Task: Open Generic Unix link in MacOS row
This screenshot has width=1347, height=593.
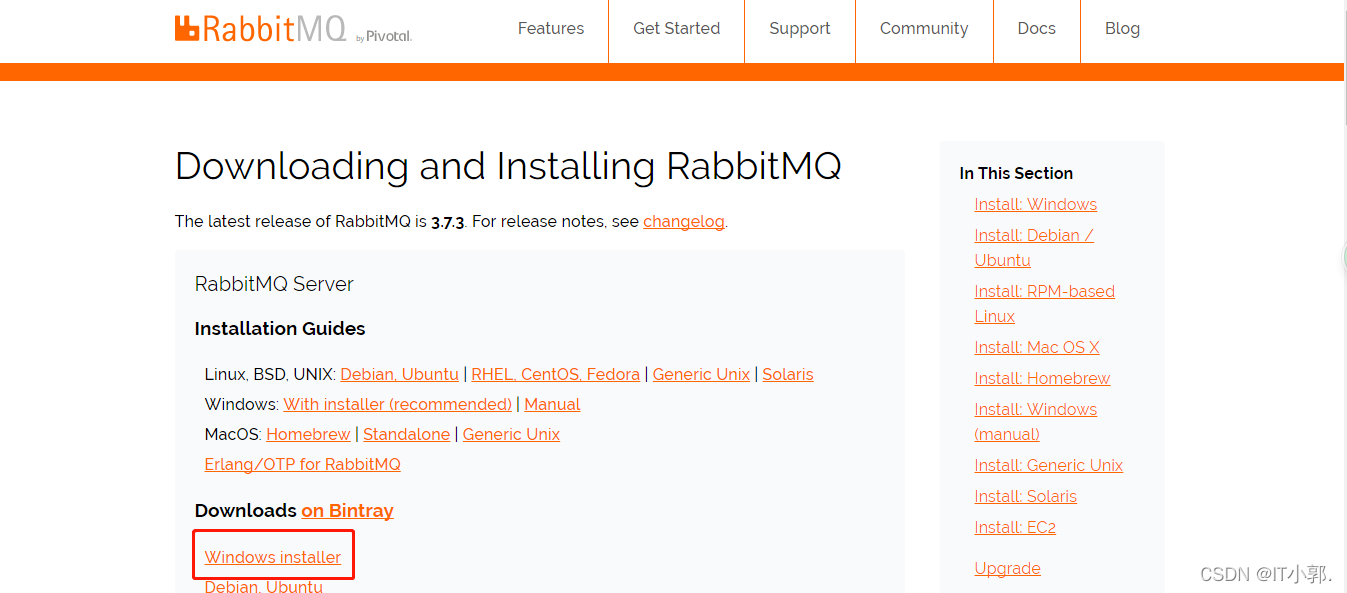Action: [511, 434]
